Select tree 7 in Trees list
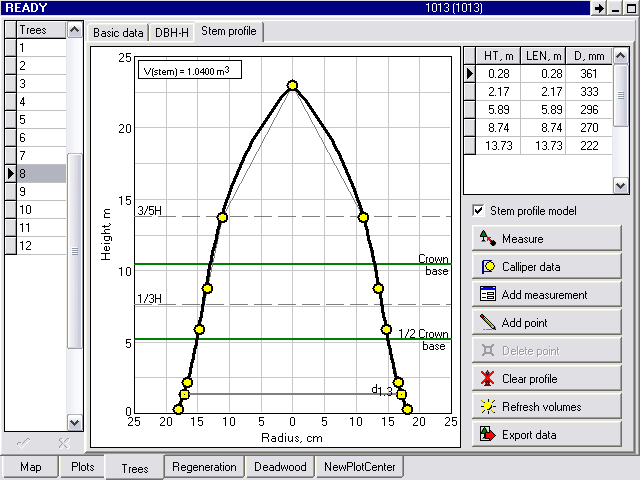This screenshot has height=480, width=640. pos(41,155)
